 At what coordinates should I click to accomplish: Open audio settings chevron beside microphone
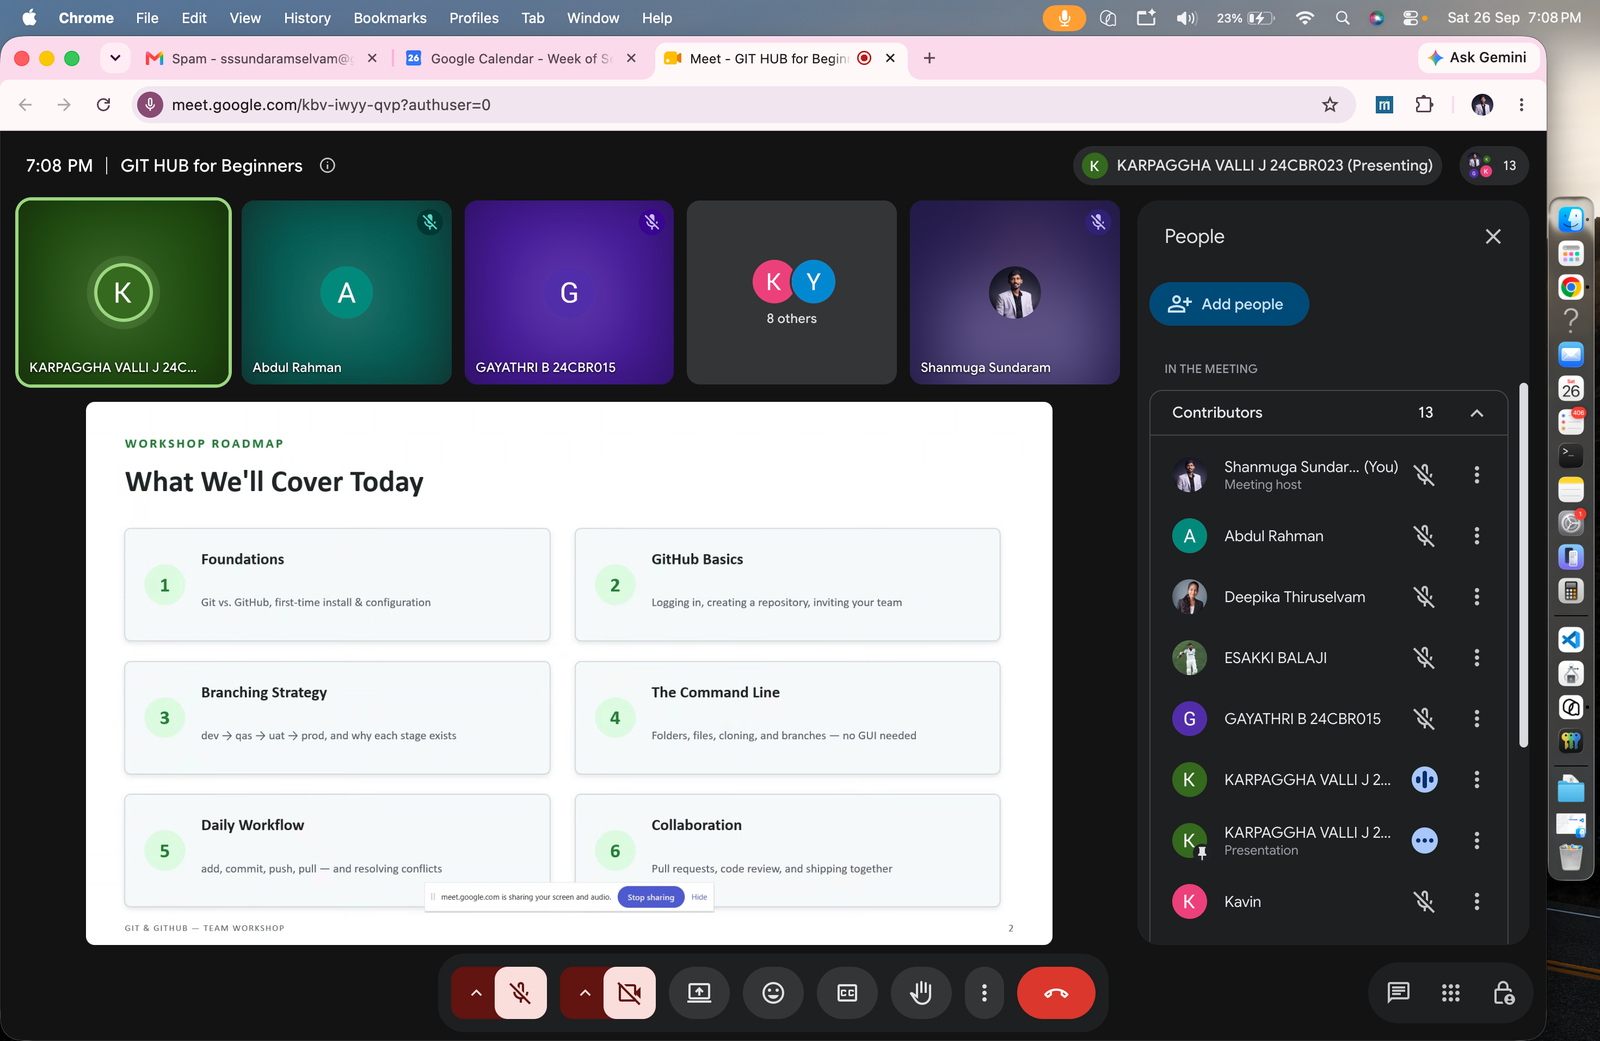click(x=476, y=993)
